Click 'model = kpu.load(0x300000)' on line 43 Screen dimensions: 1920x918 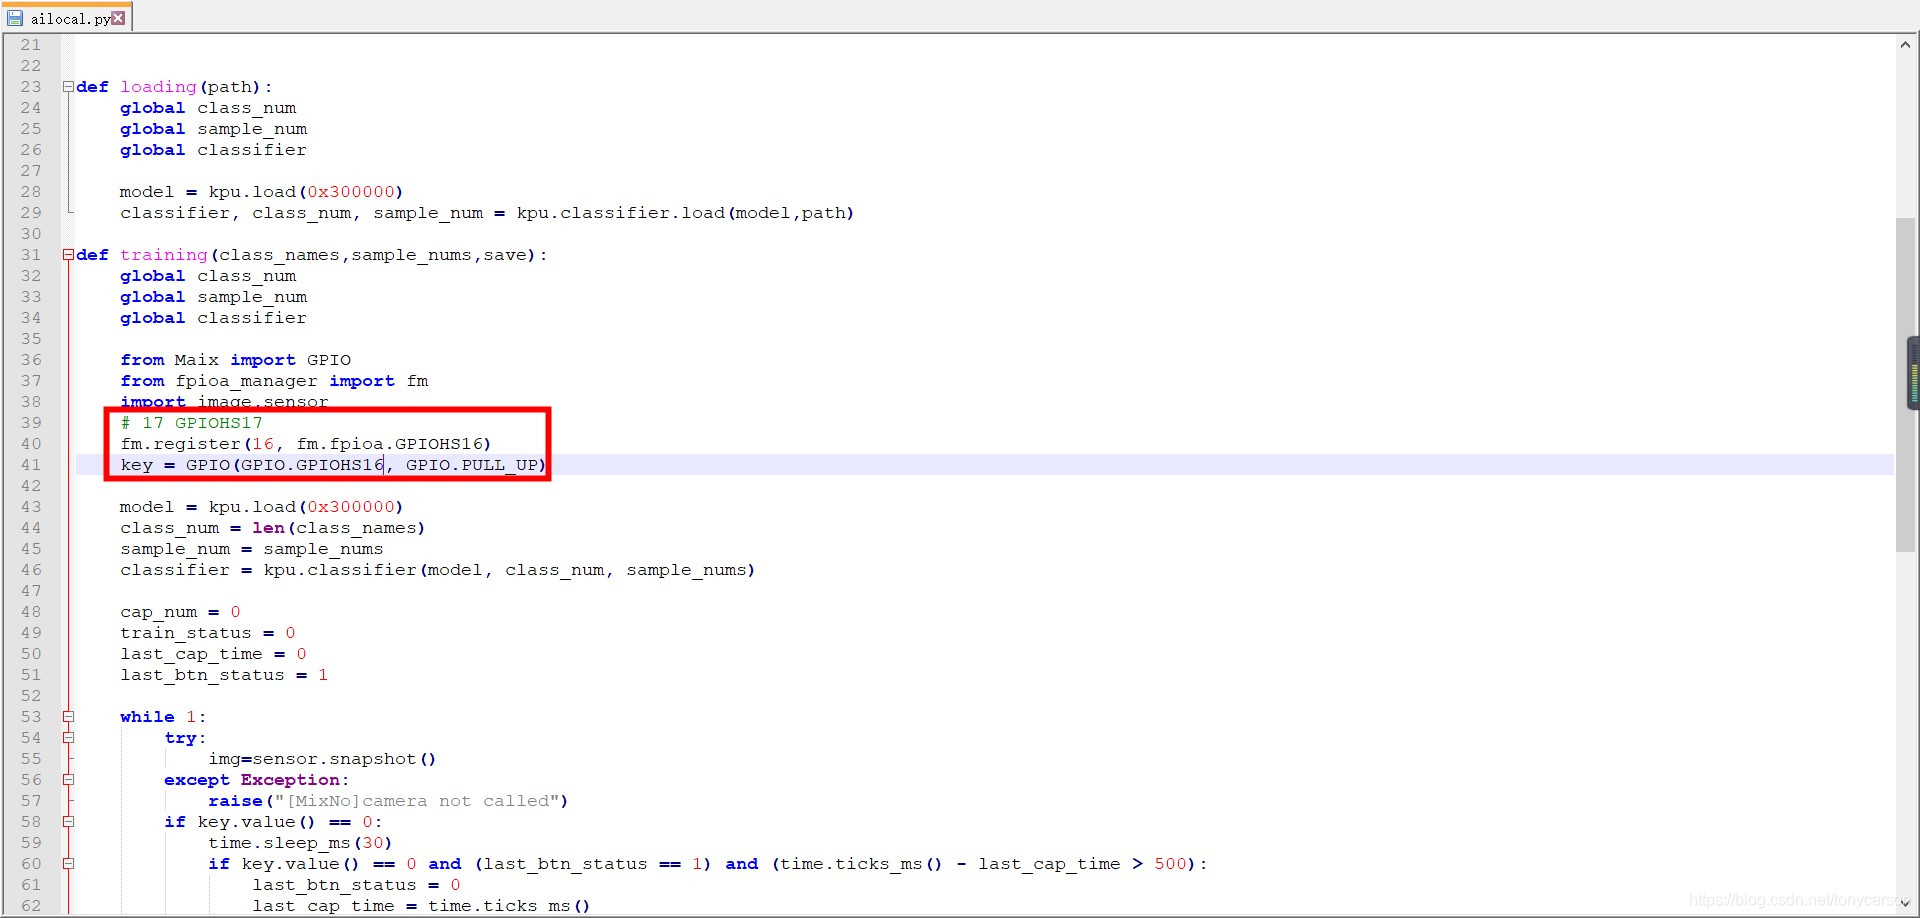click(262, 507)
